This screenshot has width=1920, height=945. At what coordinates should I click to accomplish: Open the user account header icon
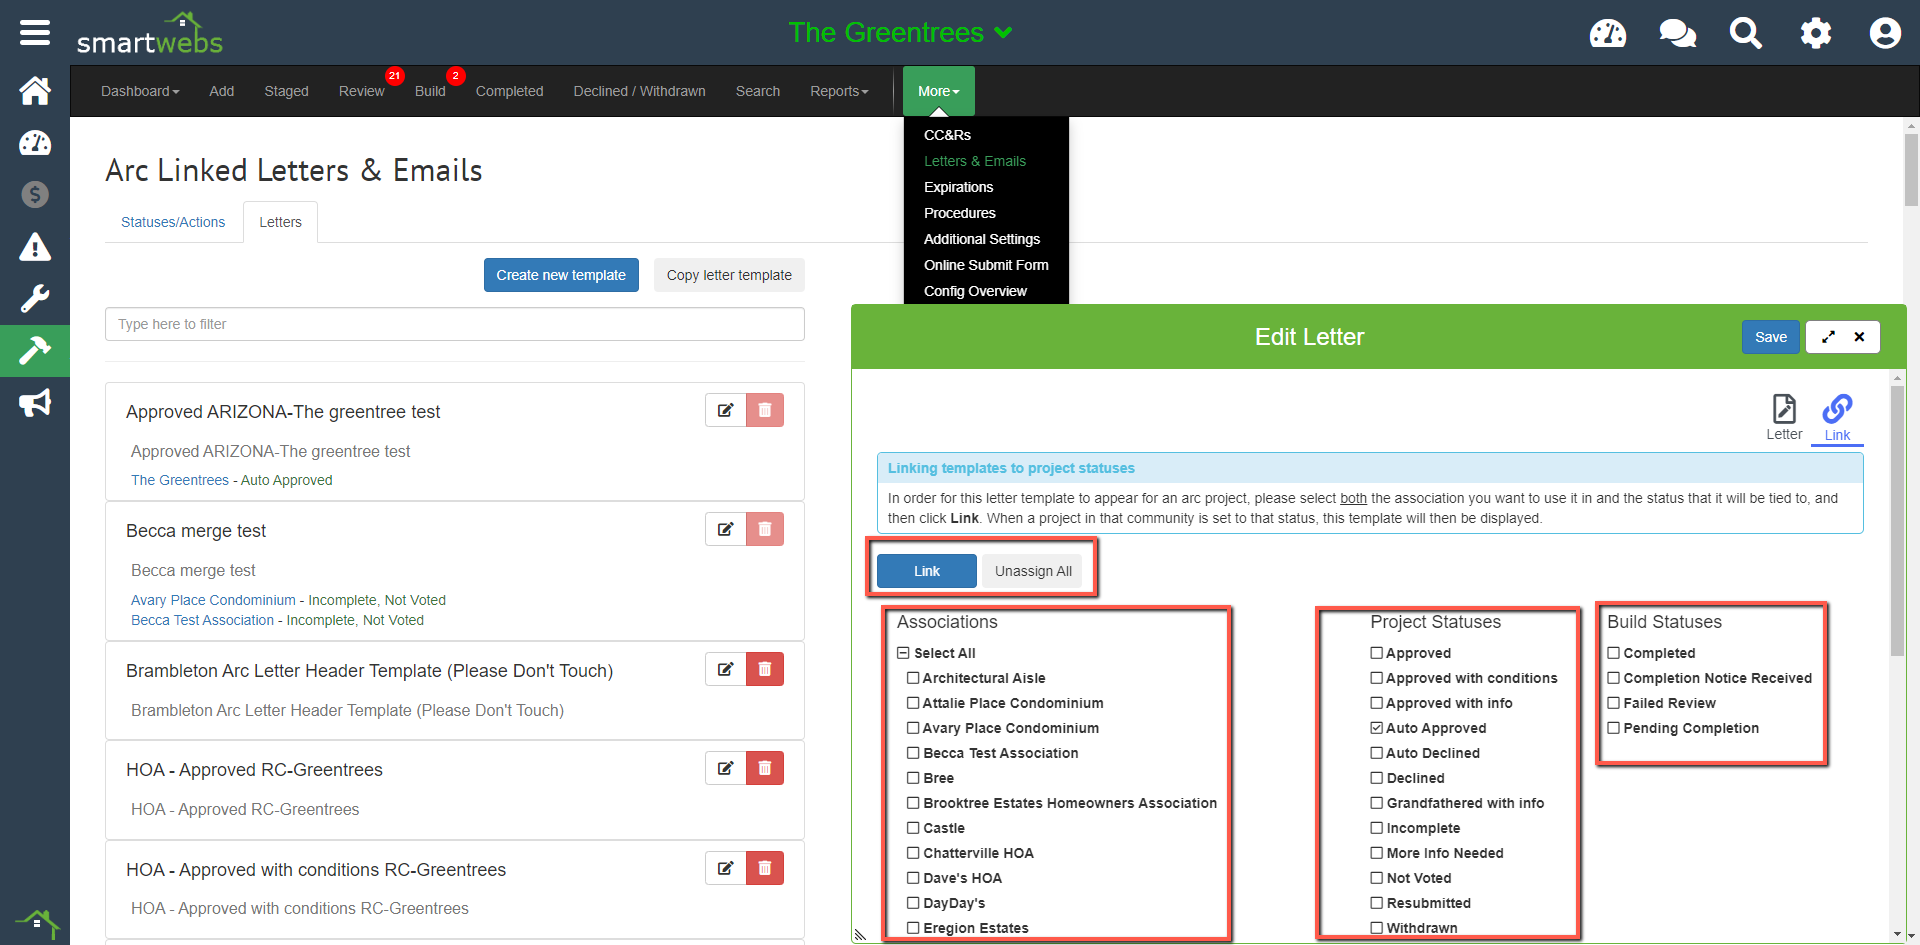pyautogui.click(x=1885, y=33)
